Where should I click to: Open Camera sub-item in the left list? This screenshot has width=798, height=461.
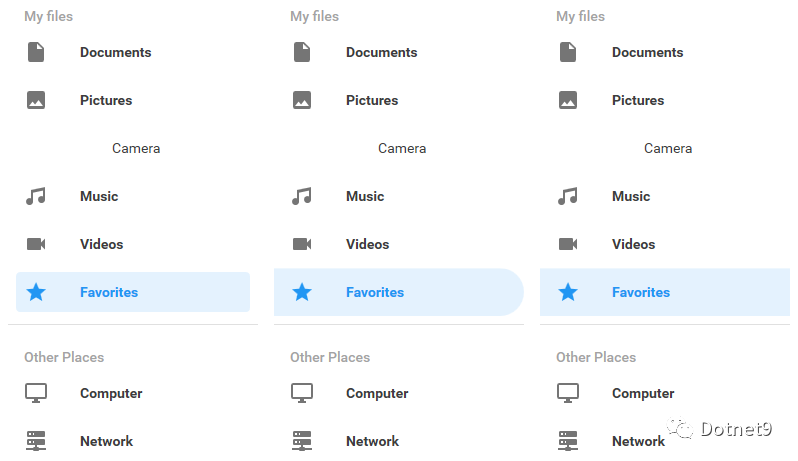coord(136,149)
